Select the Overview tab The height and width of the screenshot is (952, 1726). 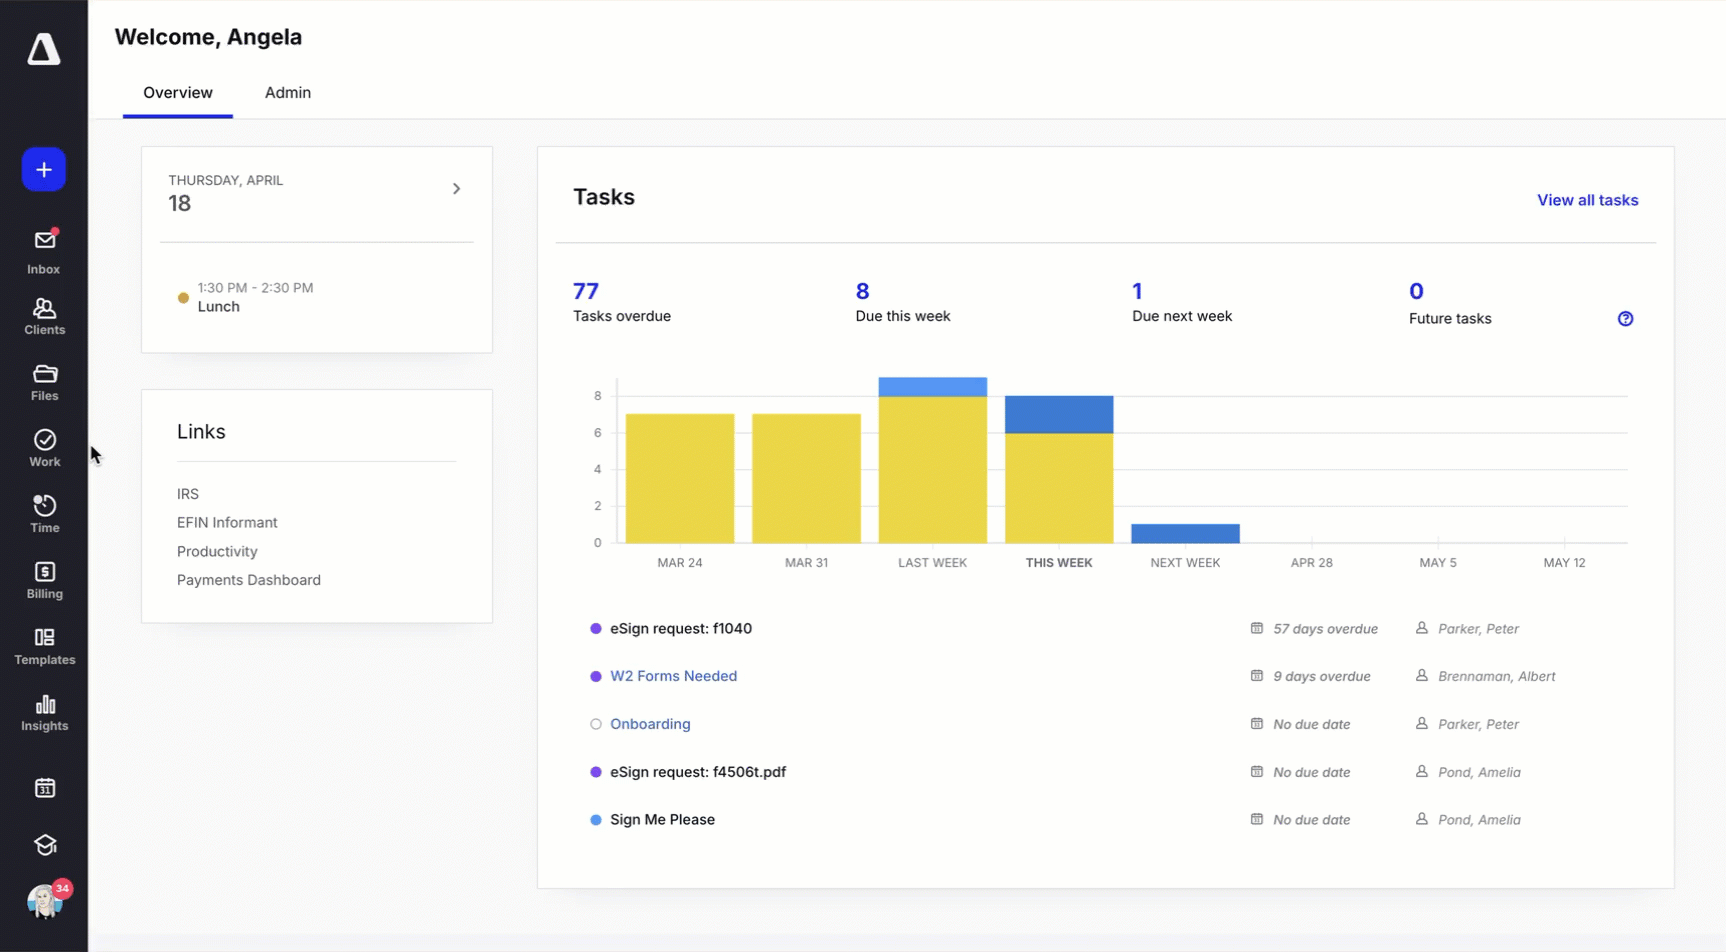177,93
